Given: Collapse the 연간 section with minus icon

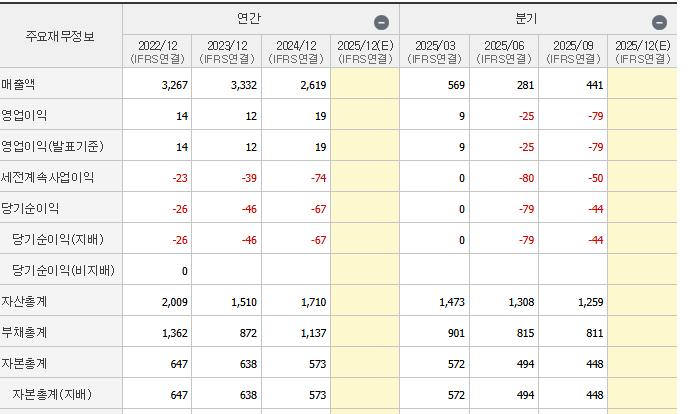Looking at the screenshot, I should point(381,22).
